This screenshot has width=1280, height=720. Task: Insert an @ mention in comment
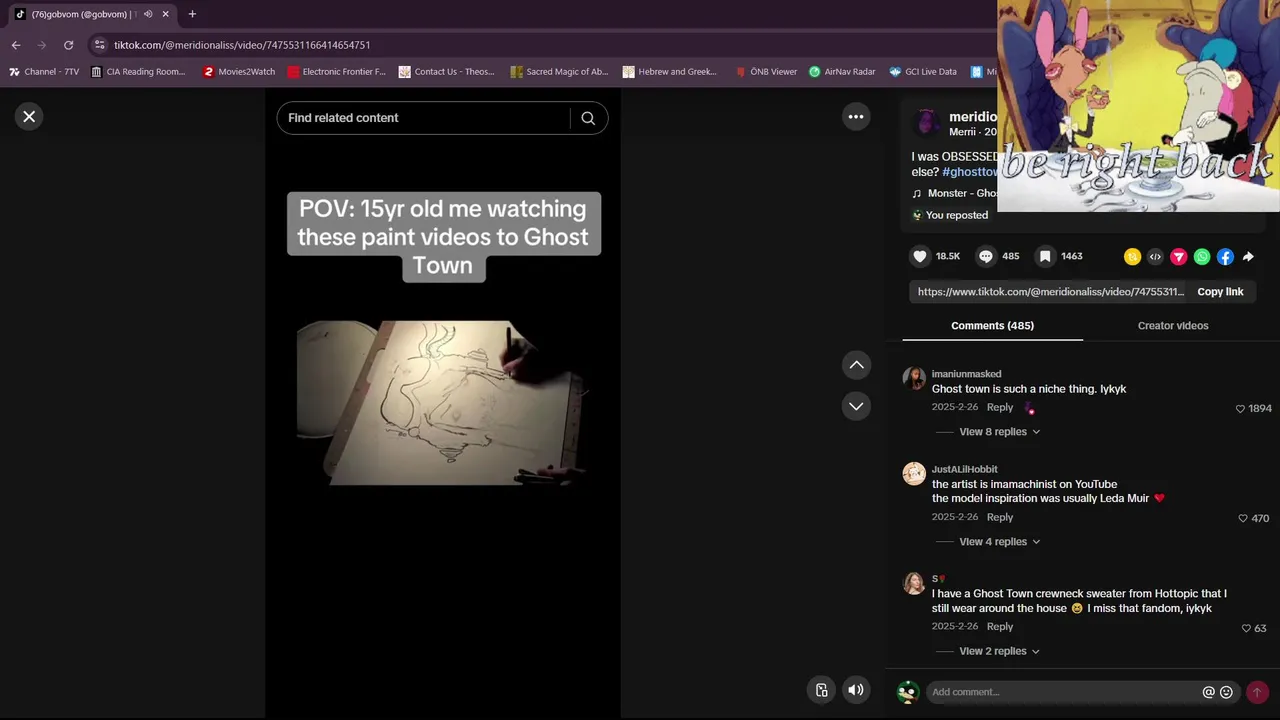point(1208,692)
